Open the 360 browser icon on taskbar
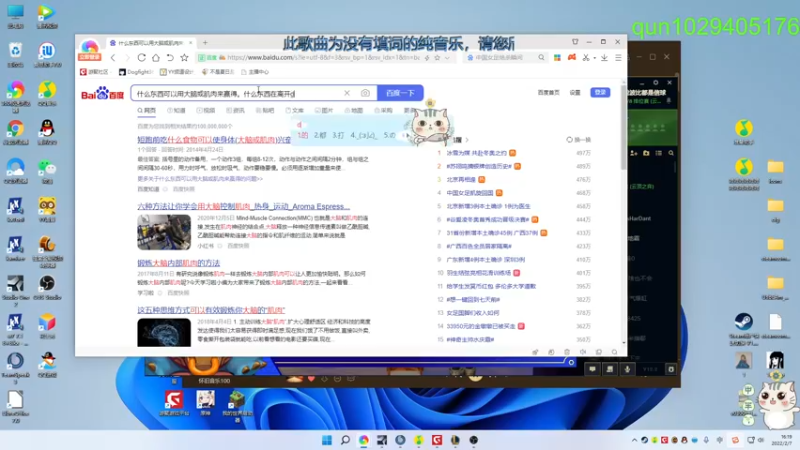The image size is (800, 450). tap(364, 440)
